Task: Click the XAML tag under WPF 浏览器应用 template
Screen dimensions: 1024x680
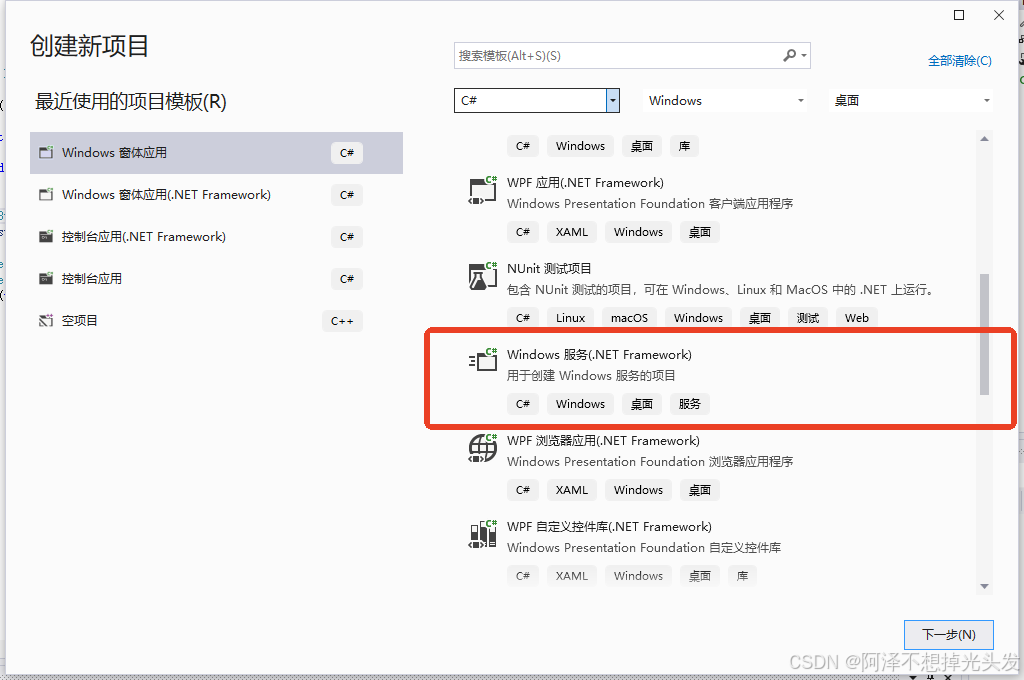Action: coord(571,490)
